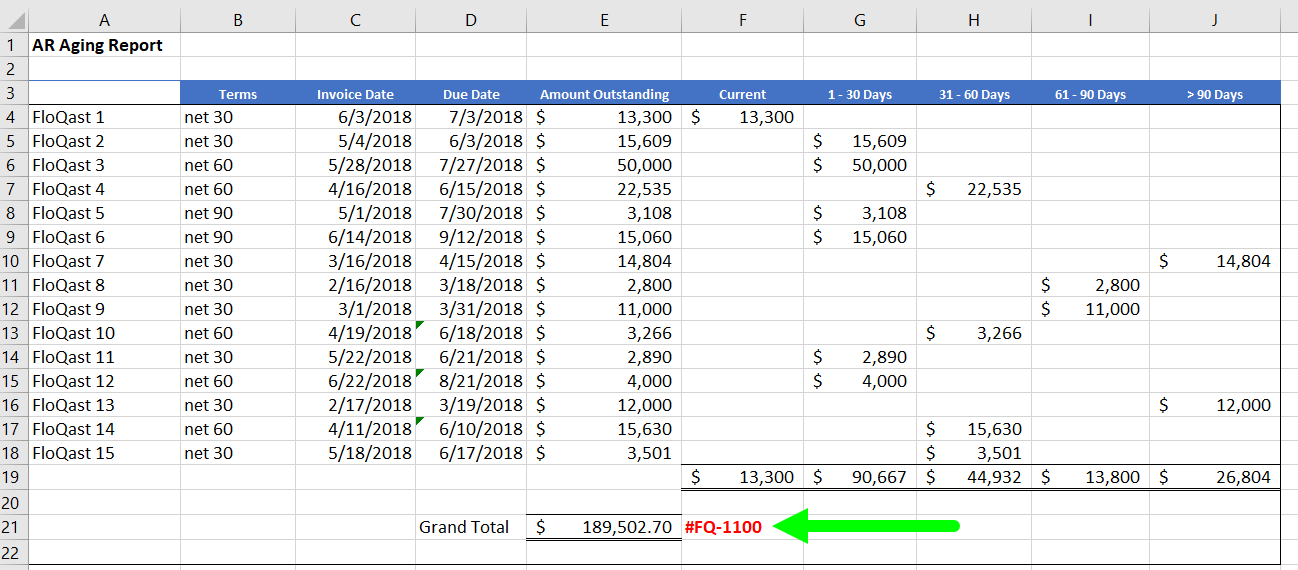Click the 31 - 60 Days header

click(974, 94)
